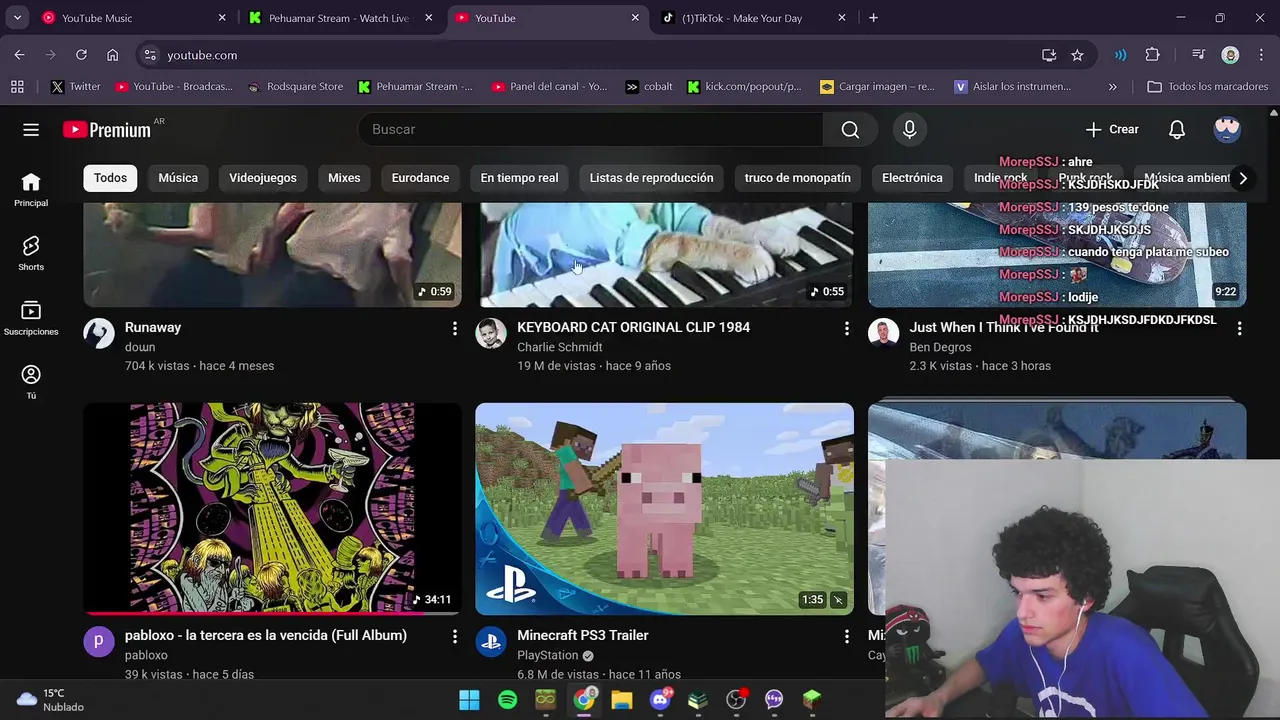The height and width of the screenshot is (720, 1280).
Task: Open options menu for Minecraft PS3 Trailer
Action: point(846,636)
